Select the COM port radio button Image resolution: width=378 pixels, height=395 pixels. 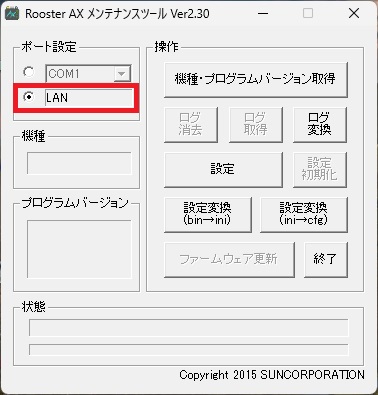coord(29,72)
